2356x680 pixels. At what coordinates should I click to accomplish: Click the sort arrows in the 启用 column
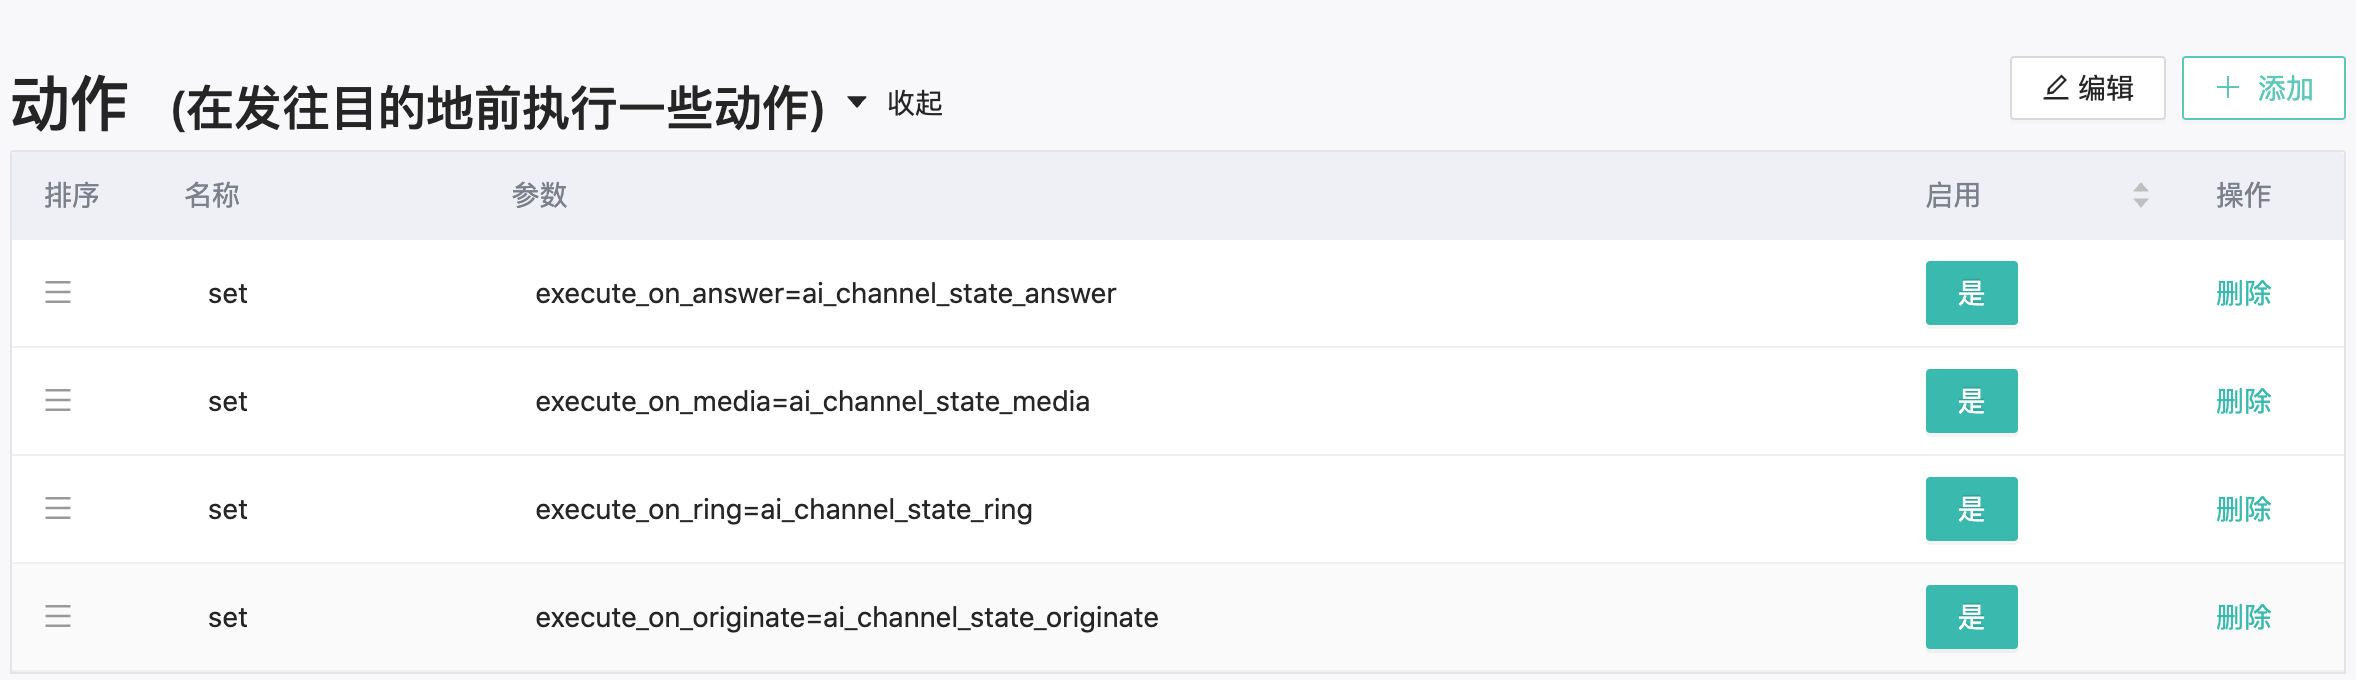click(x=2140, y=195)
